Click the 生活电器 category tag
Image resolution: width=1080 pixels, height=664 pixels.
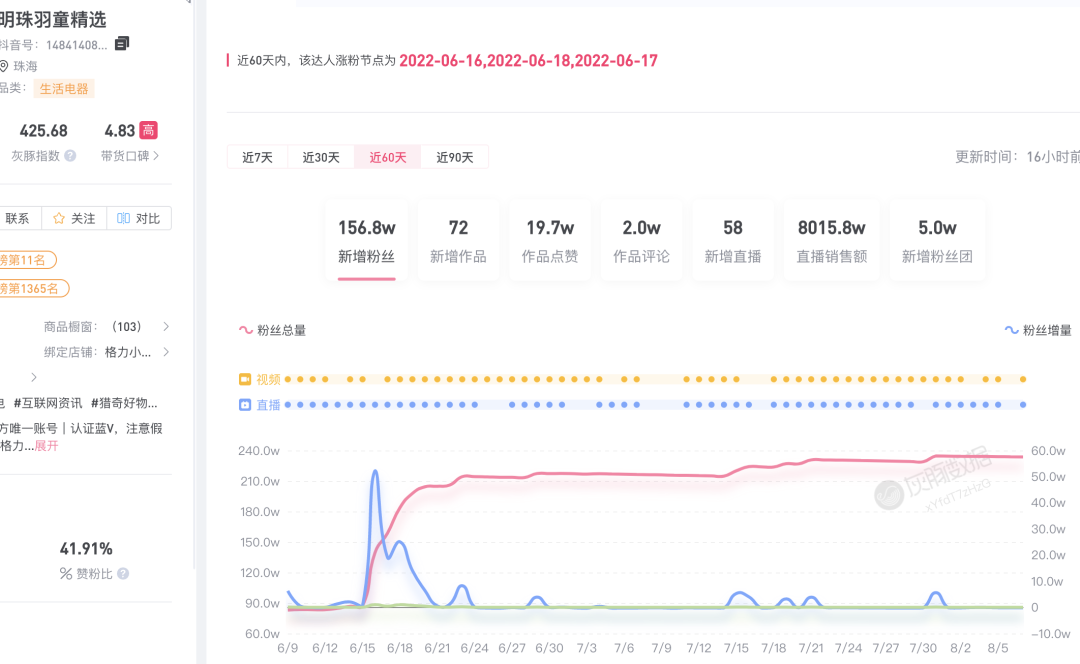pos(64,89)
